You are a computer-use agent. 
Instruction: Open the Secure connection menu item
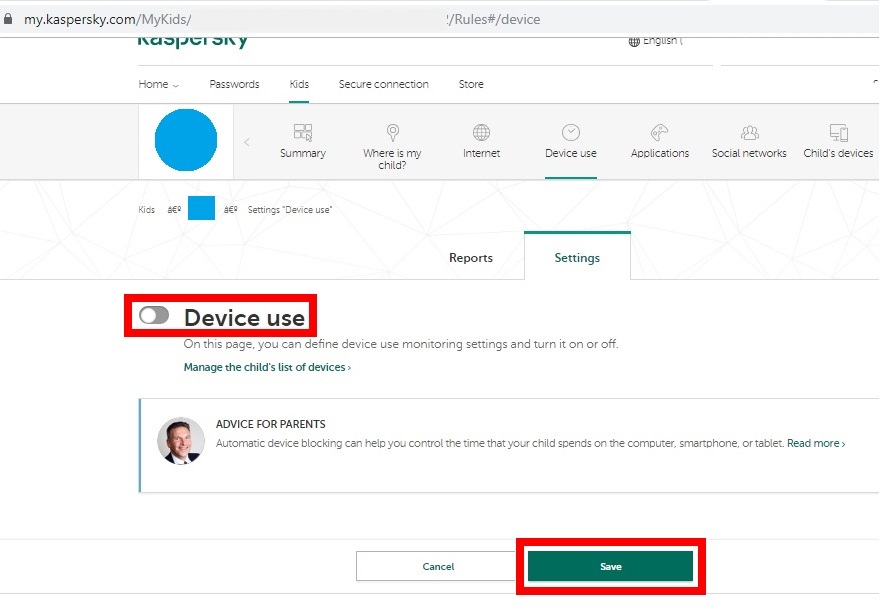click(x=383, y=84)
